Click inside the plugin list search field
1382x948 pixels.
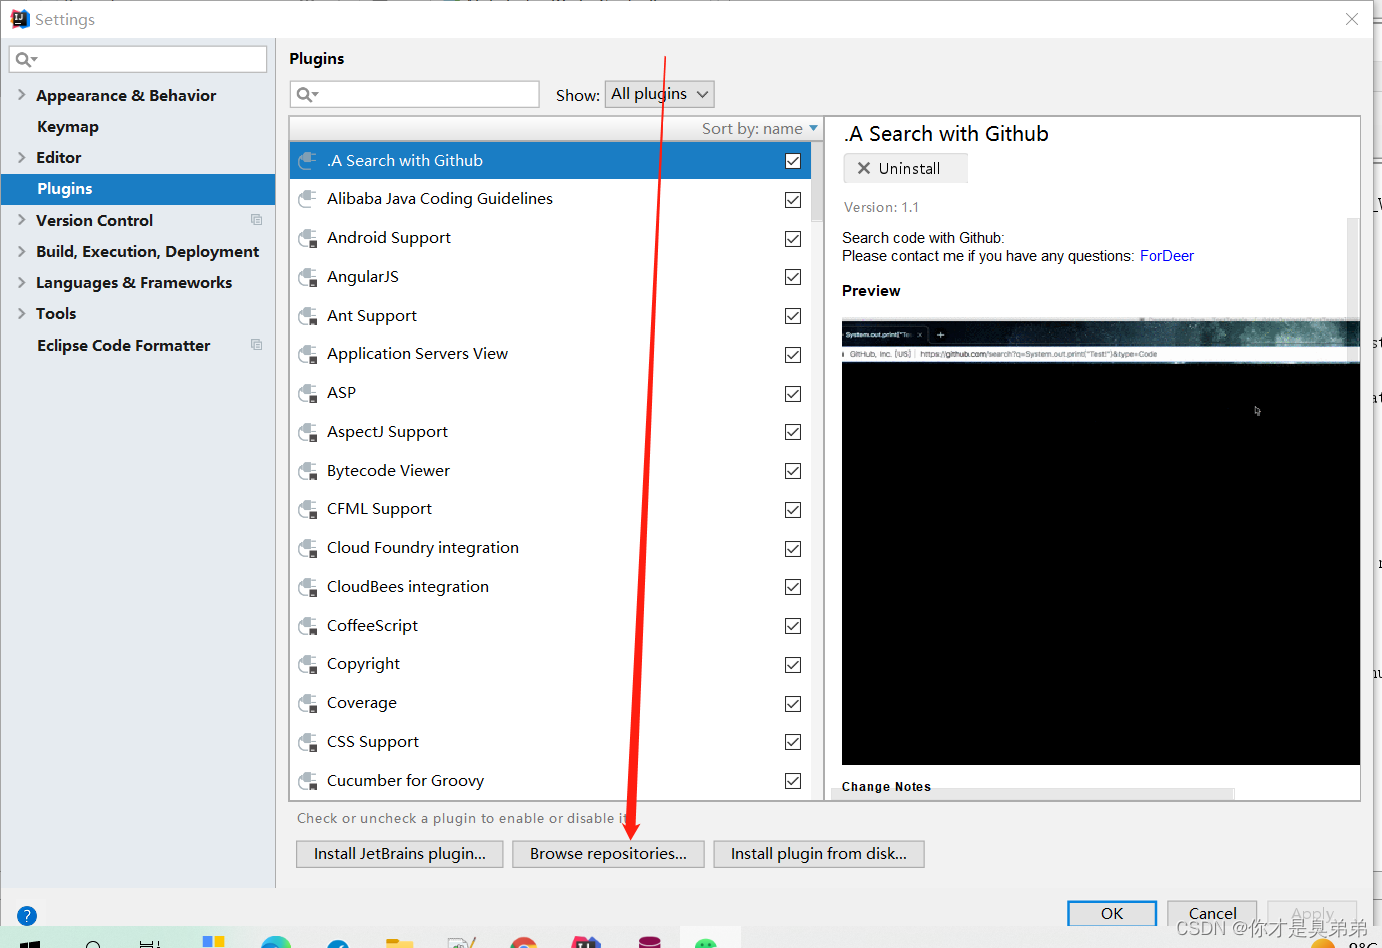[420, 93]
